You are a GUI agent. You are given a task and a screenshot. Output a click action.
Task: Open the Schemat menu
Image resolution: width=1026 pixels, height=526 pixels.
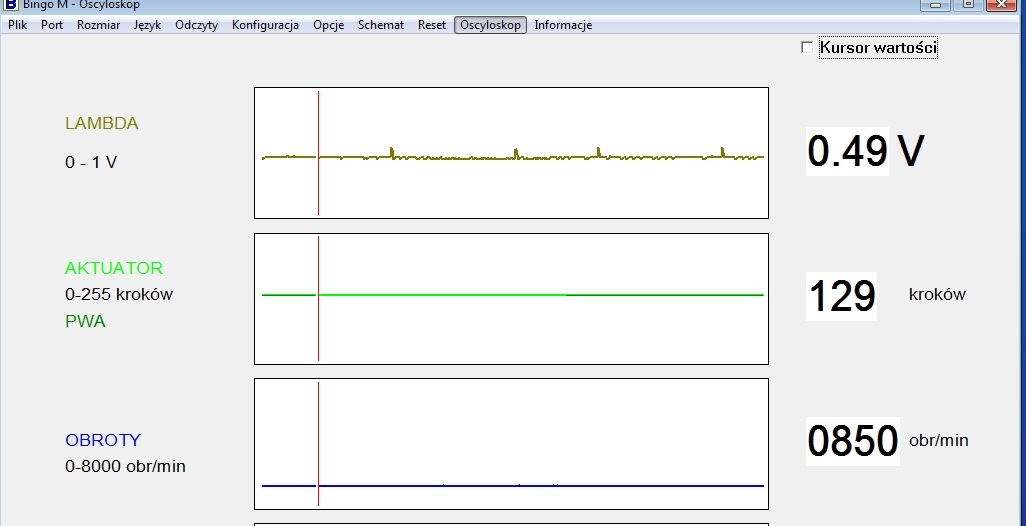381,25
